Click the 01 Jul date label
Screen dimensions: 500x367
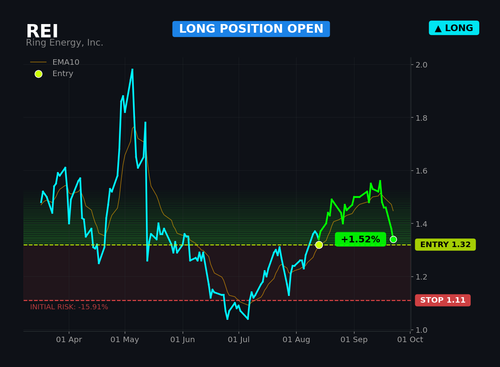coord(239,340)
